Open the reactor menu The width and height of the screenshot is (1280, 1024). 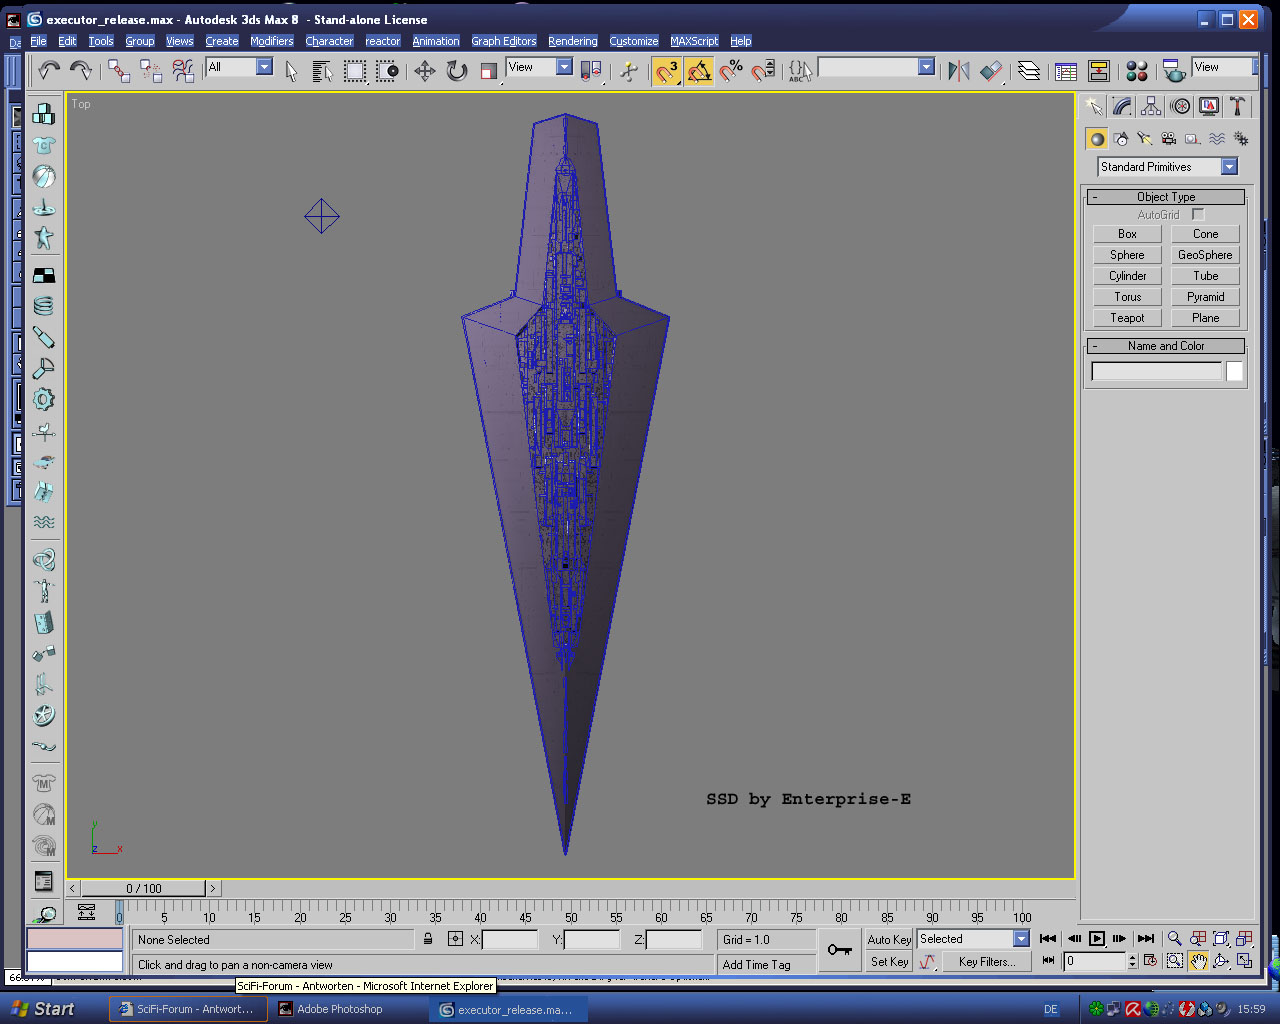[x=383, y=41]
